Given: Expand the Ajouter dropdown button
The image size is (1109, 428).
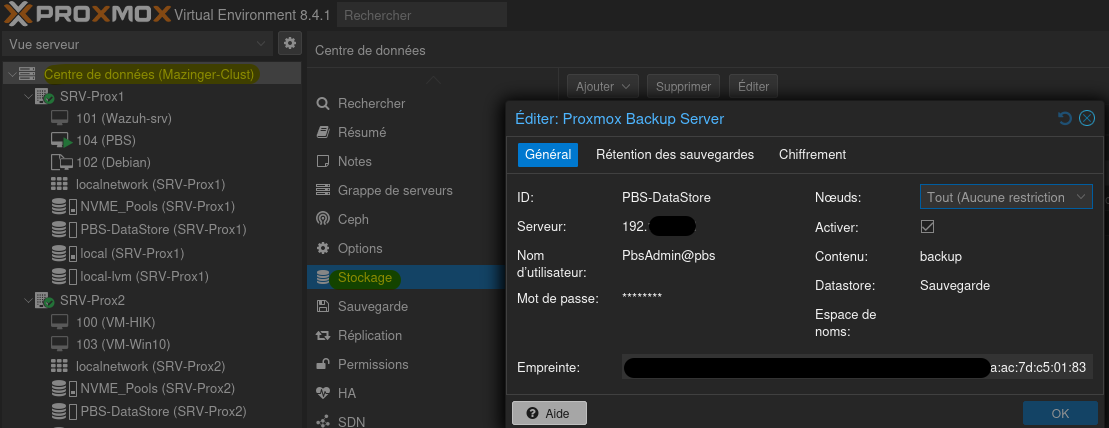Looking at the screenshot, I should coord(602,87).
